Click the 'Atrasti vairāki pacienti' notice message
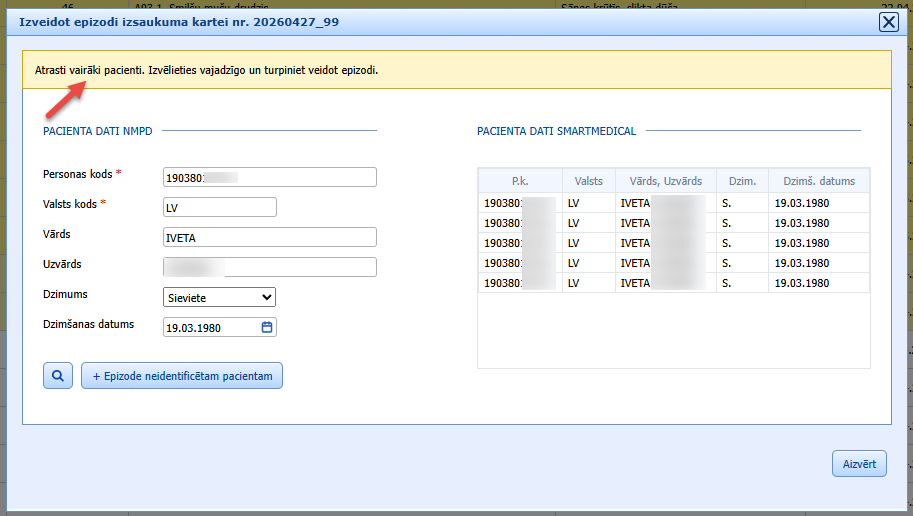 pos(206,70)
